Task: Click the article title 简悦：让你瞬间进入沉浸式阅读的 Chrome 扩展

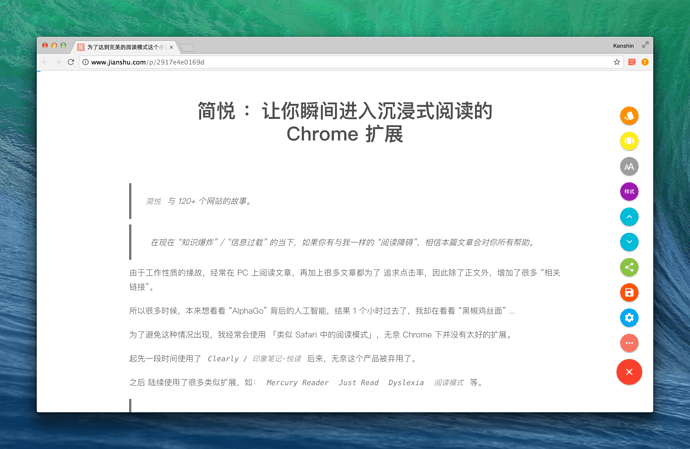Action: 345,122
